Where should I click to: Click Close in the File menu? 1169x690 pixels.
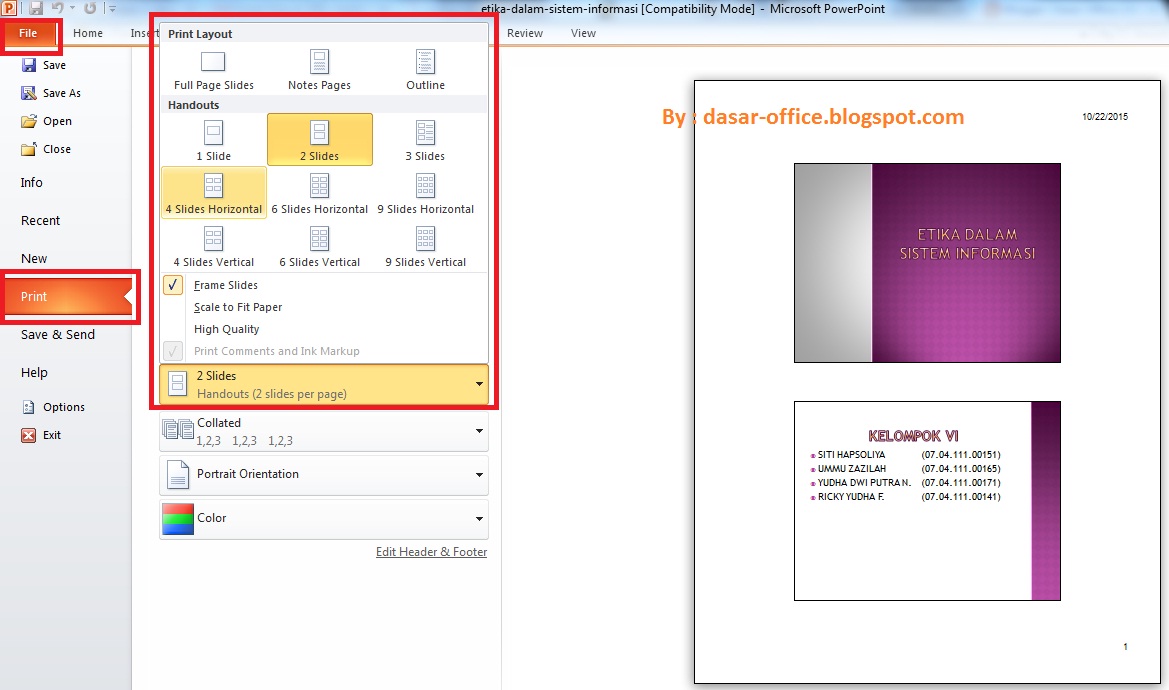[x=46, y=149]
